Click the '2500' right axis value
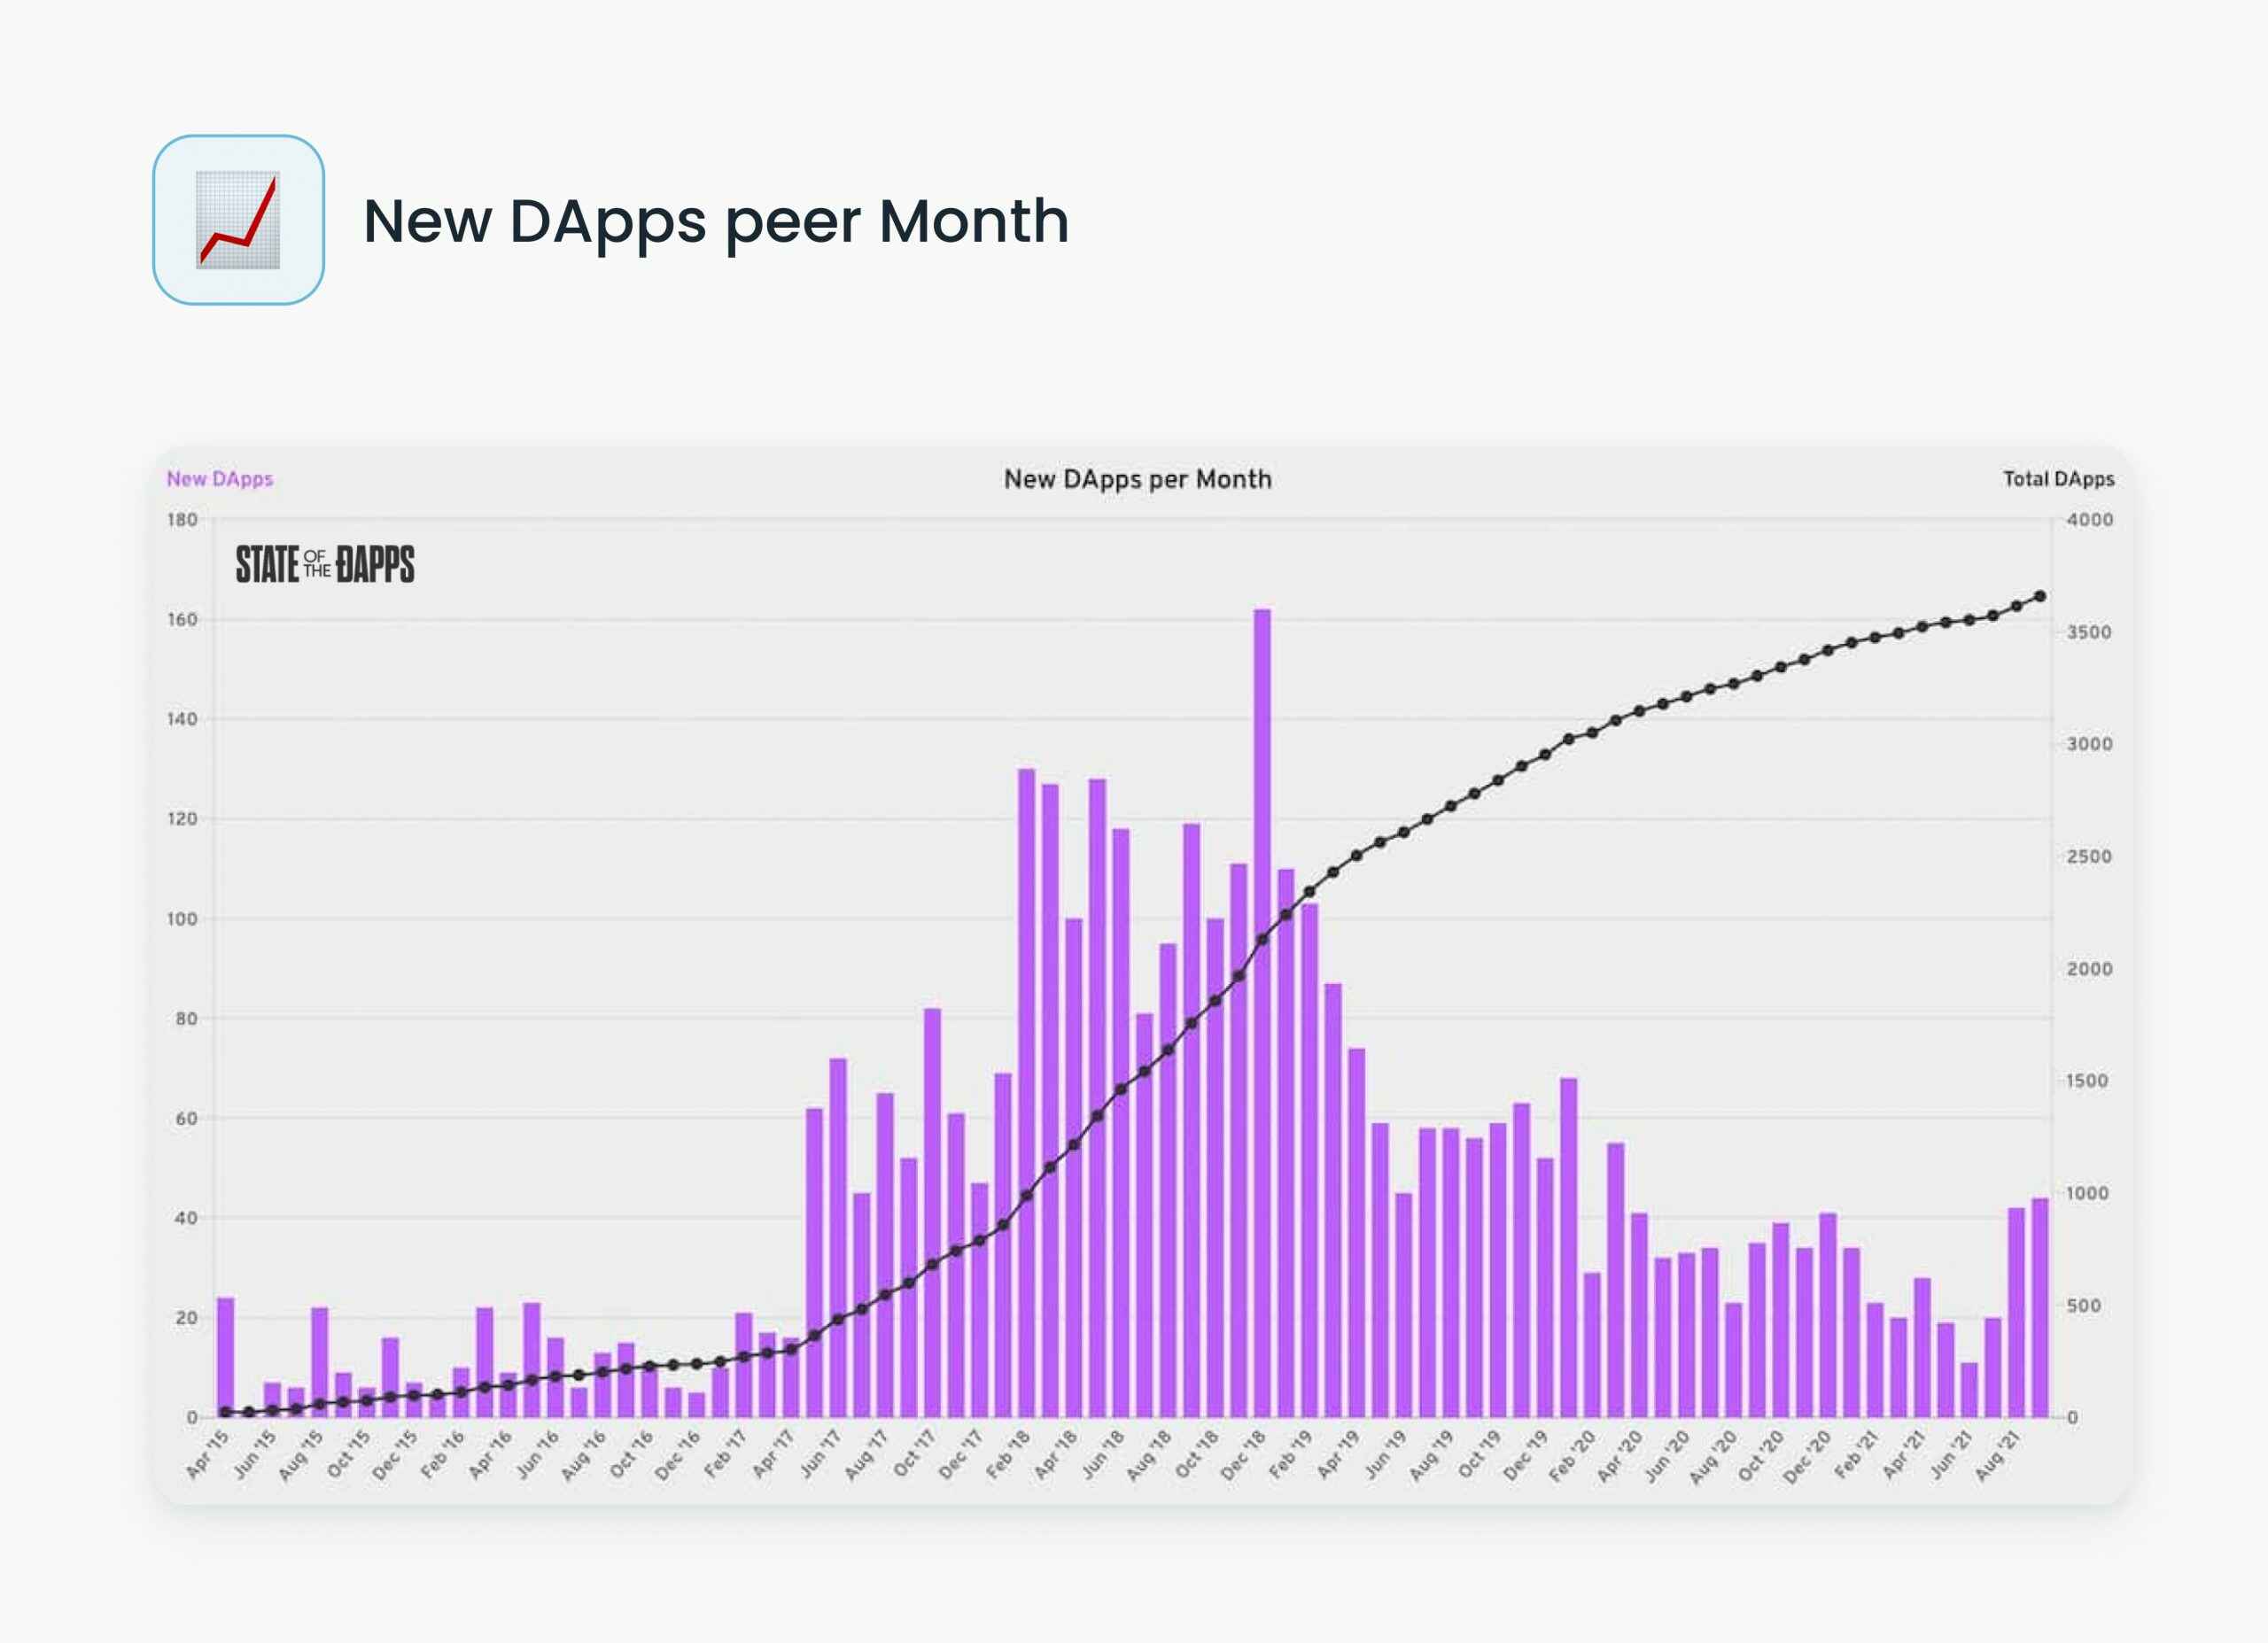 2090,856
